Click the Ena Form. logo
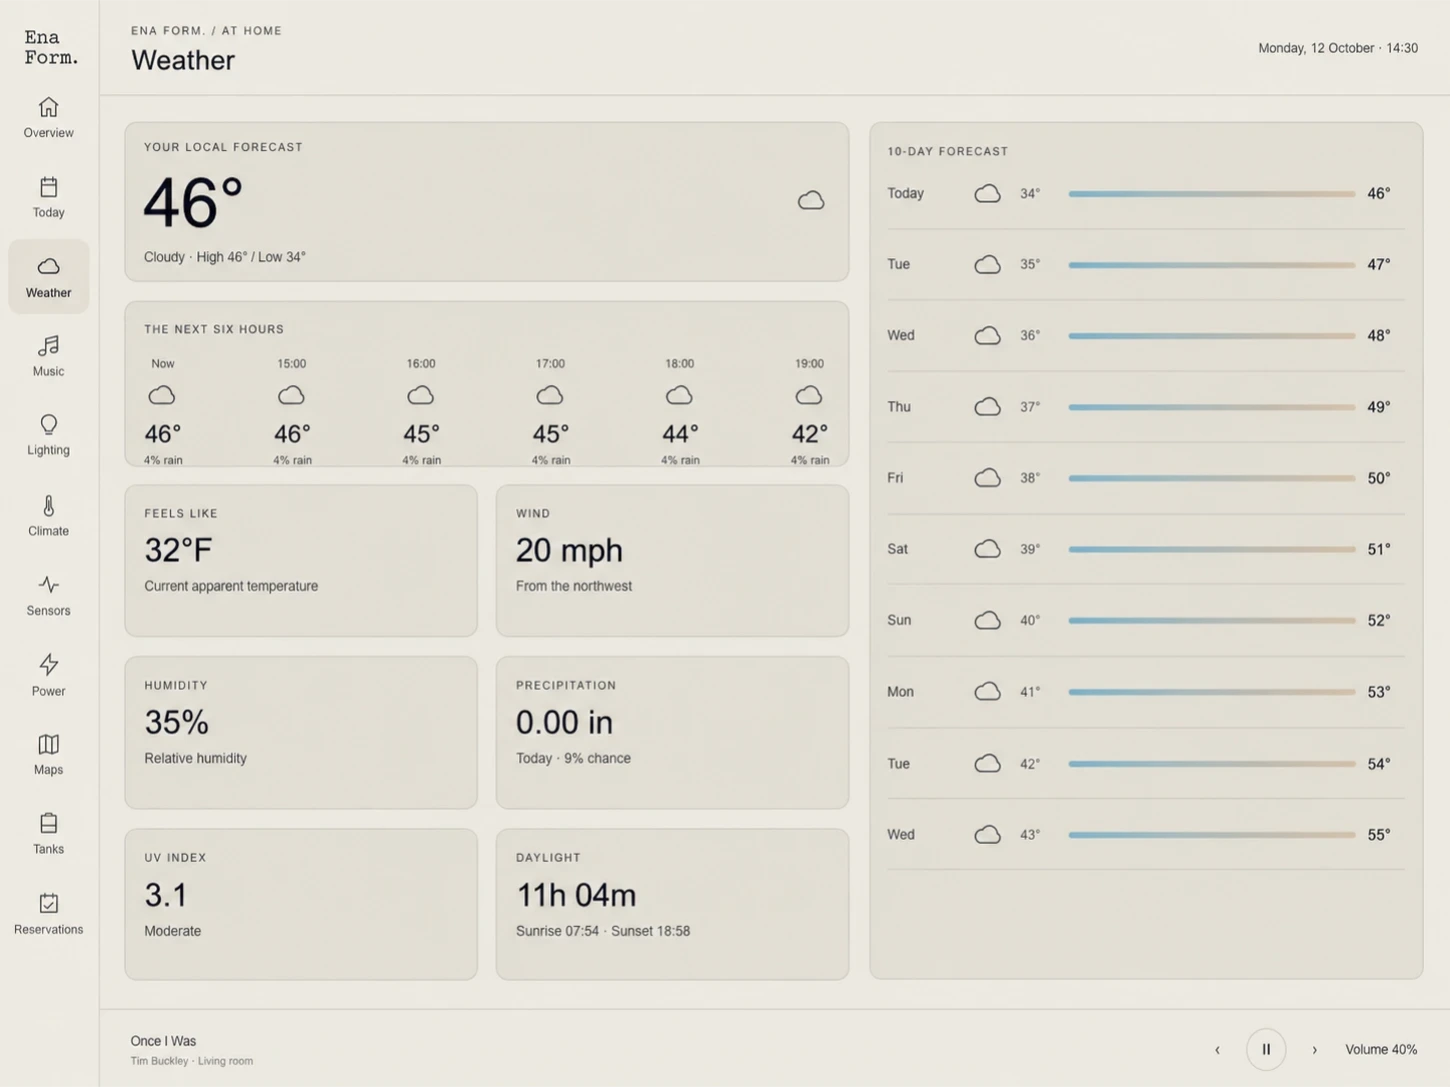Viewport: 1450px width, 1087px height. tap(51, 47)
